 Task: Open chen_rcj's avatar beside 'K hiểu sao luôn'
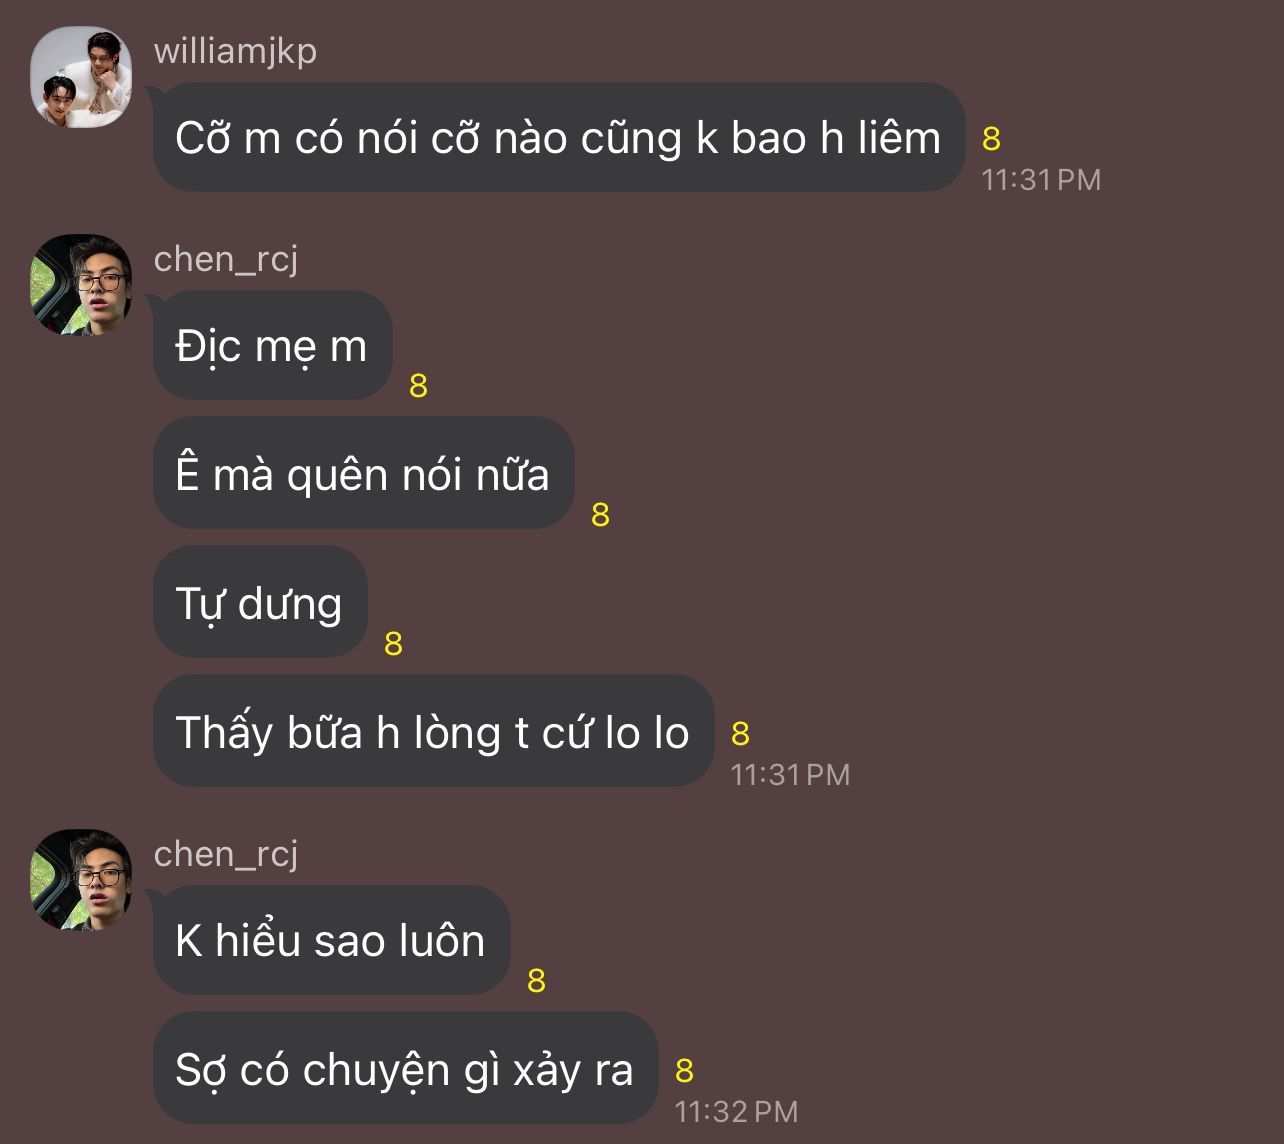click(81, 880)
